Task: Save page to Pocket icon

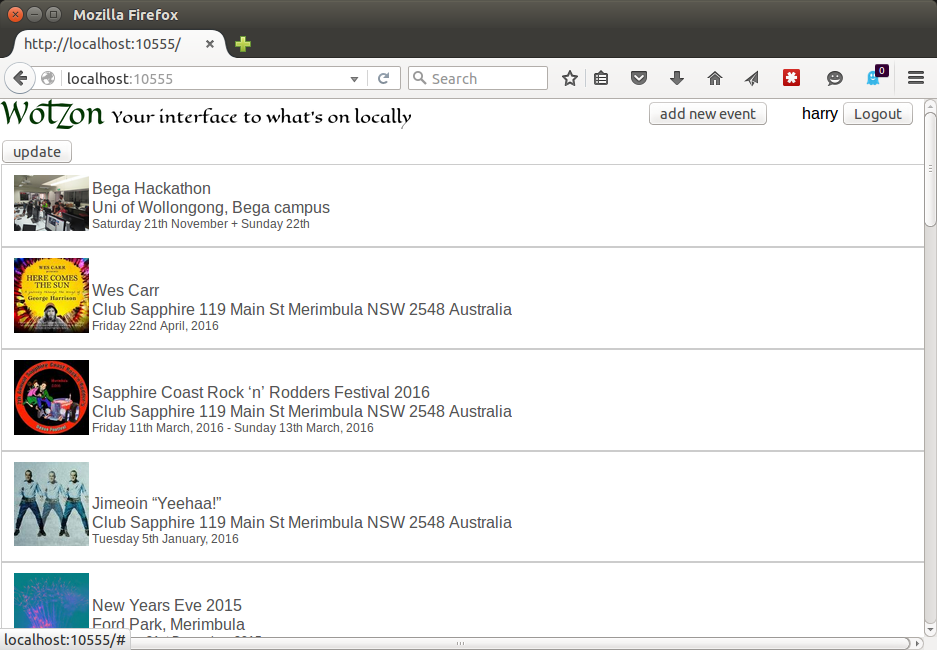Action: (639, 78)
